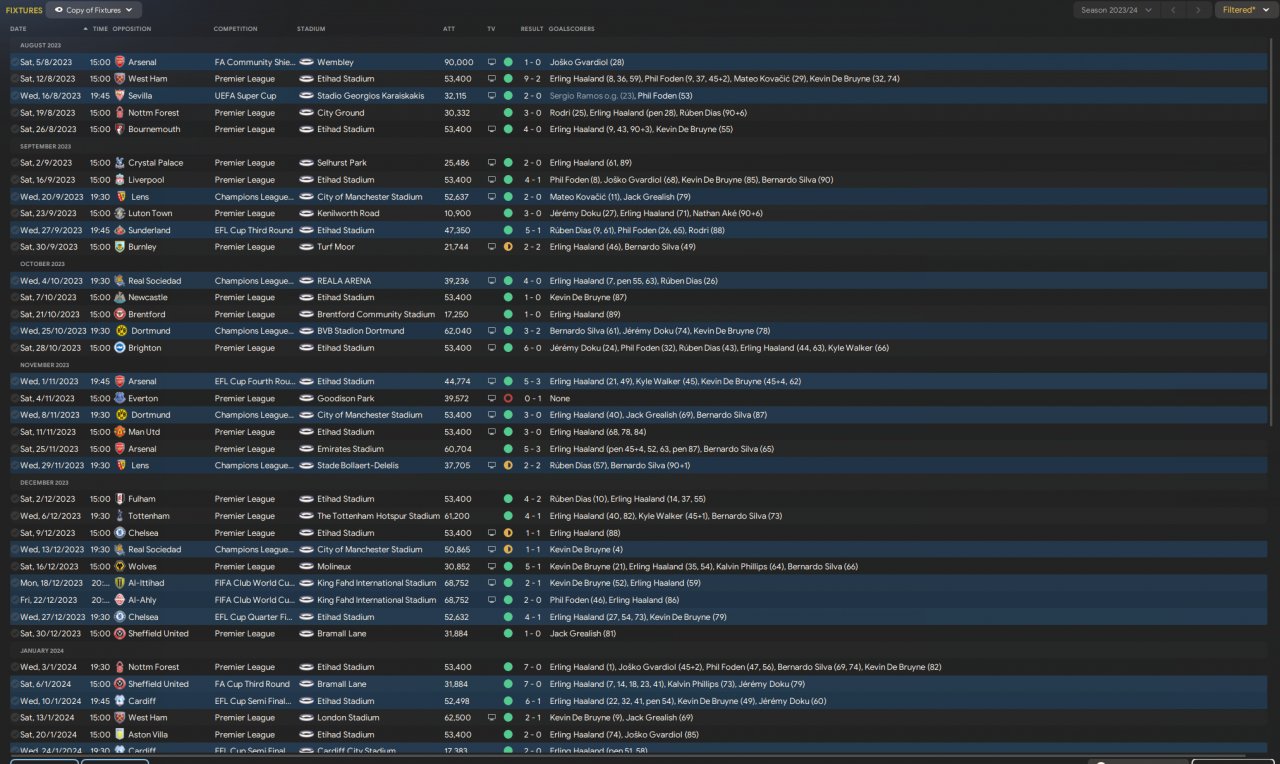
Task: Click the Sevilla club badge
Action: (120, 96)
